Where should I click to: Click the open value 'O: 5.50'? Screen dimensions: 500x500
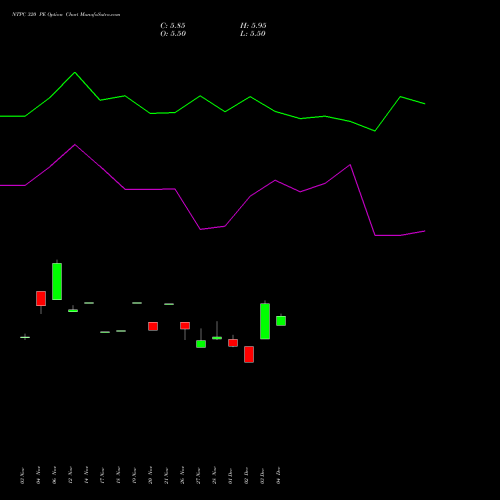pos(173,34)
